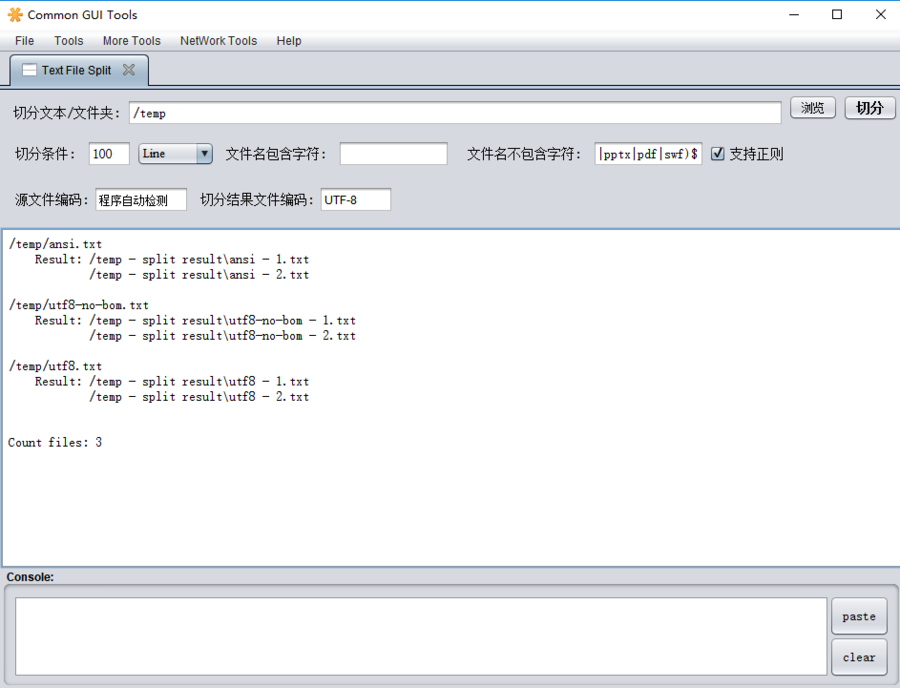This screenshot has width=900, height=688.
Task: Open the NetWork Tools menu
Action: 218,41
